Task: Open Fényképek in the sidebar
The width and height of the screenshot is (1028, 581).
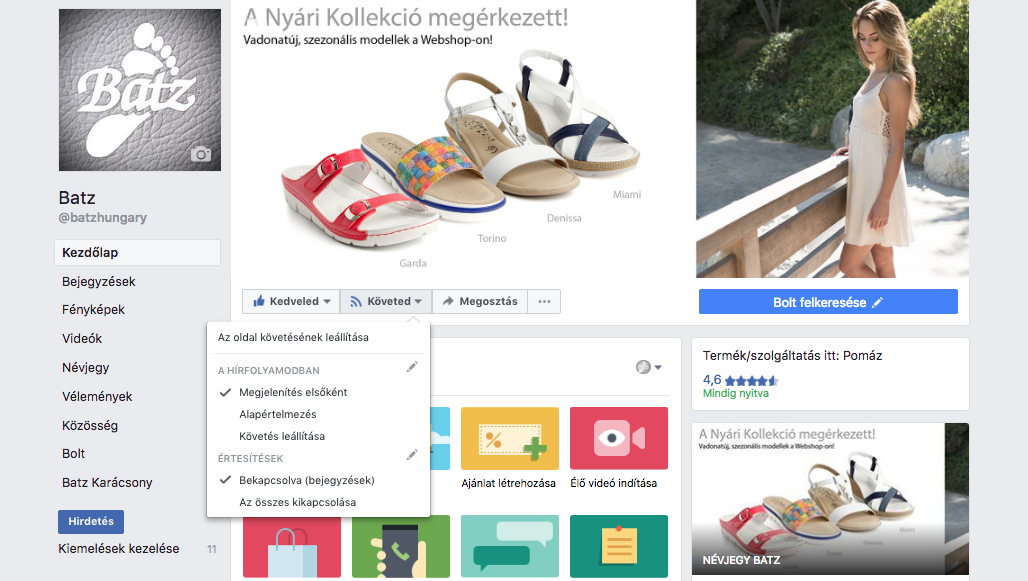Action: (93, 310)
